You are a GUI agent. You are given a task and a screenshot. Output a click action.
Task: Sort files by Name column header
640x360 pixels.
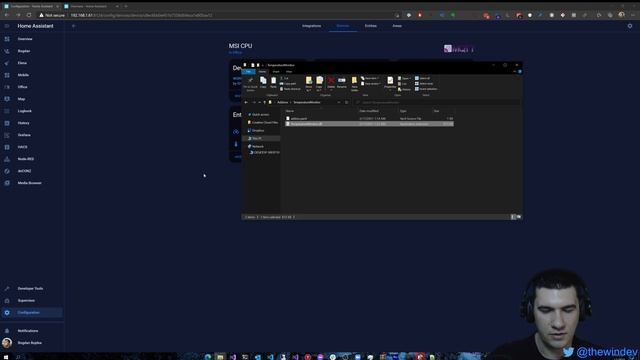pos(289,111)
